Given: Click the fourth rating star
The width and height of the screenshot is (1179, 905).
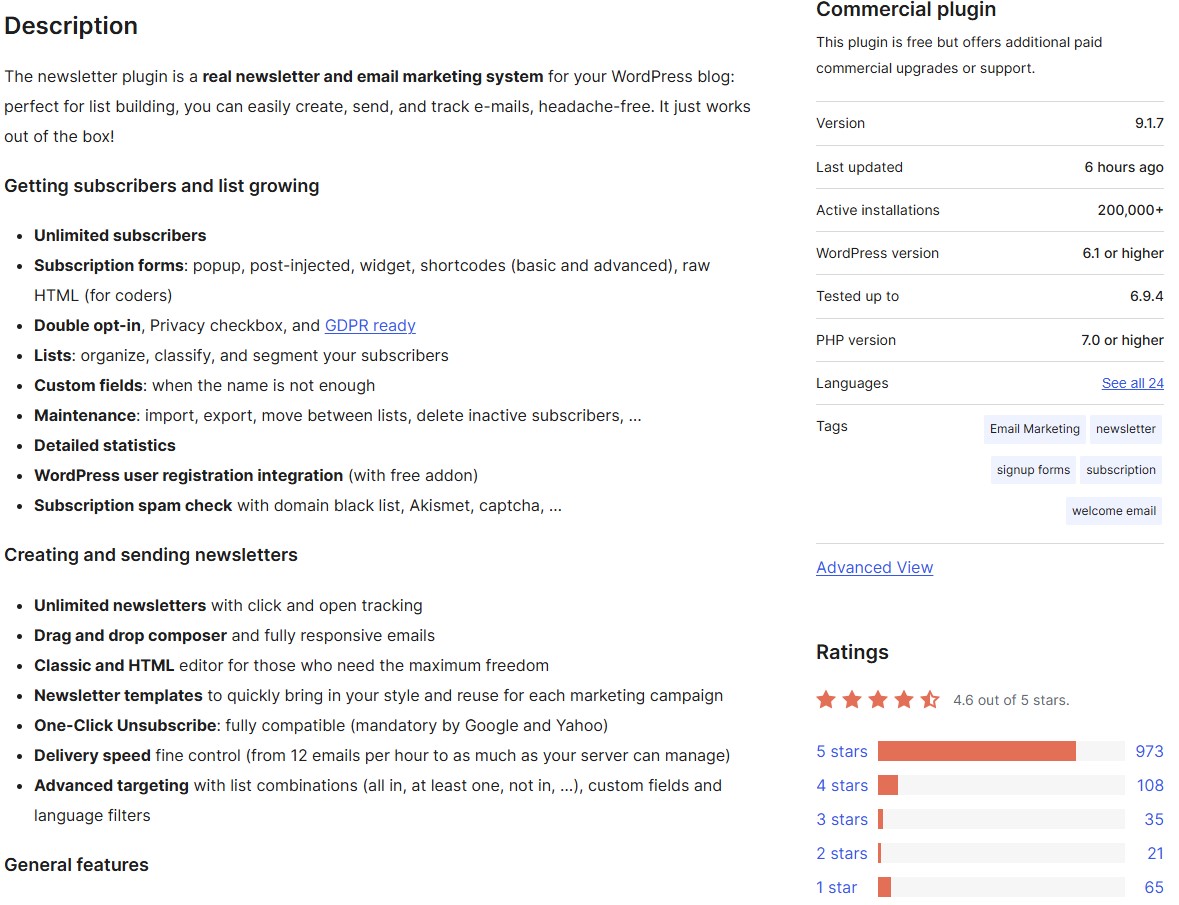Looking at the screenshot, I should pos(904,699).
